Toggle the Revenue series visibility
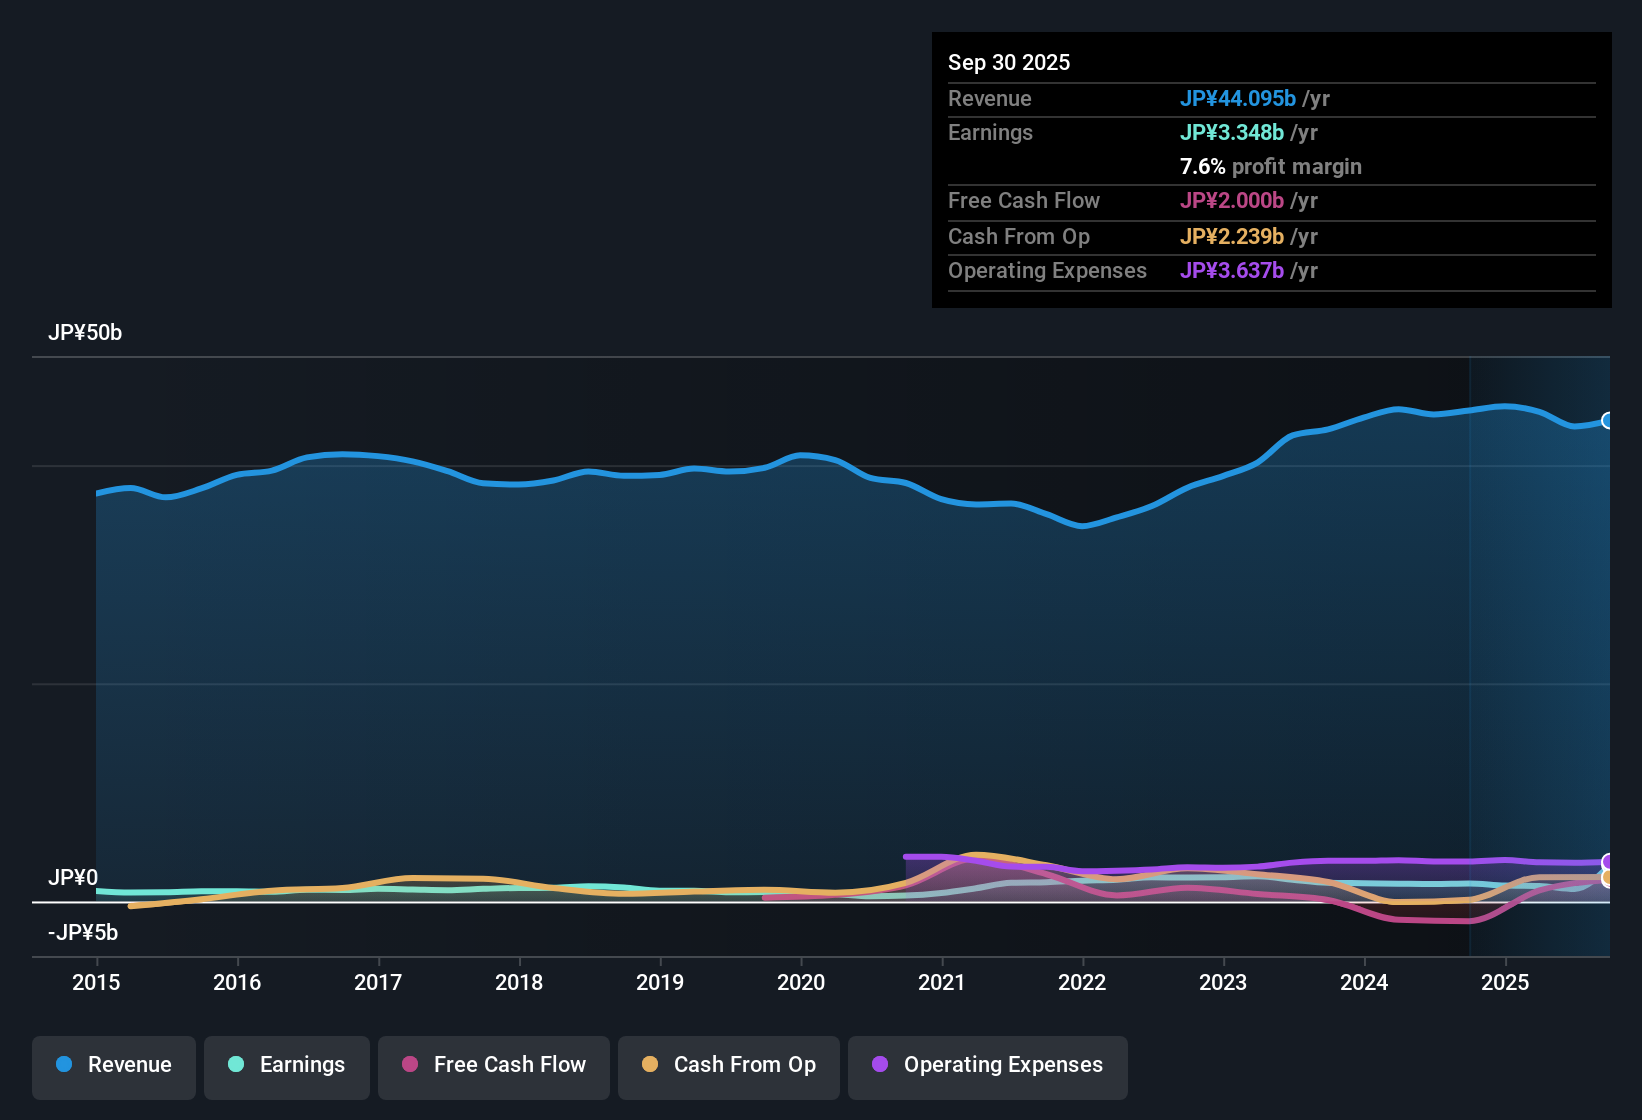 click(x=113, y=1065)
